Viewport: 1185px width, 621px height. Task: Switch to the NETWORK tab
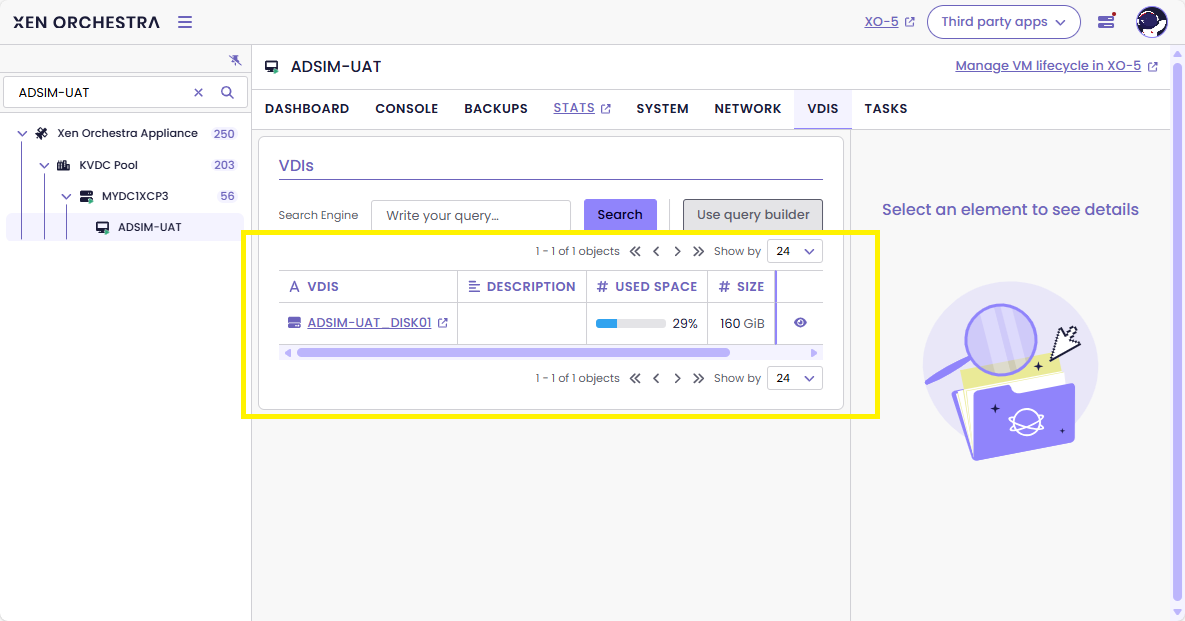pos(747,108)
